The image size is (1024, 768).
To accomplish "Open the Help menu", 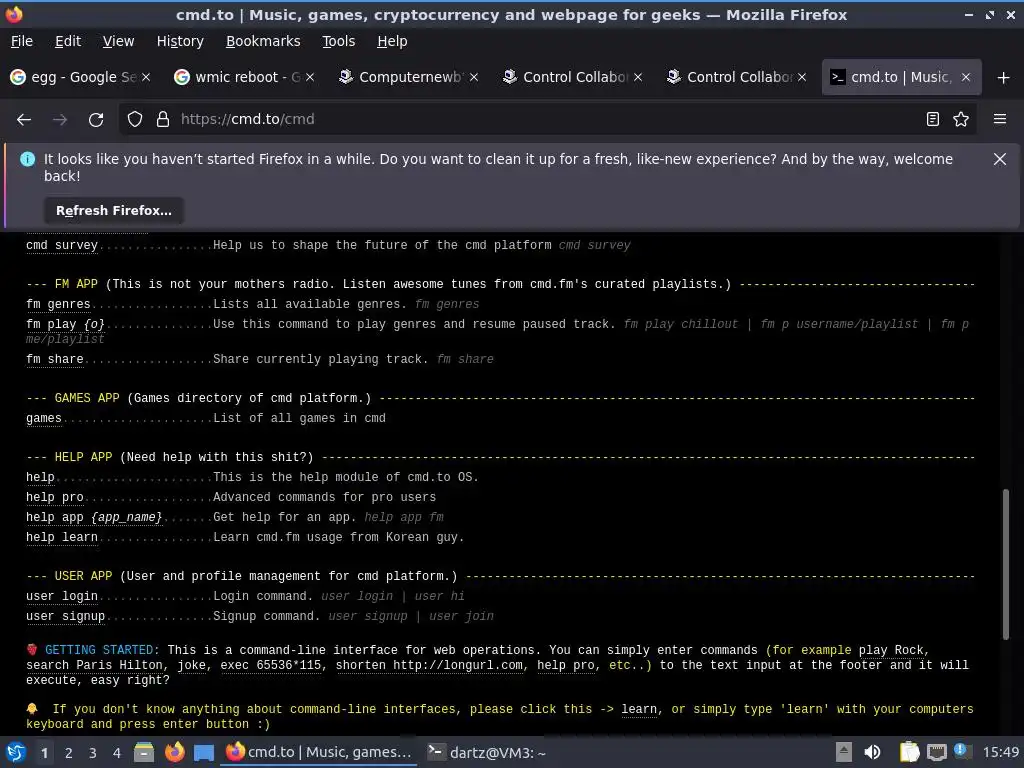I will tap(392, 41).
